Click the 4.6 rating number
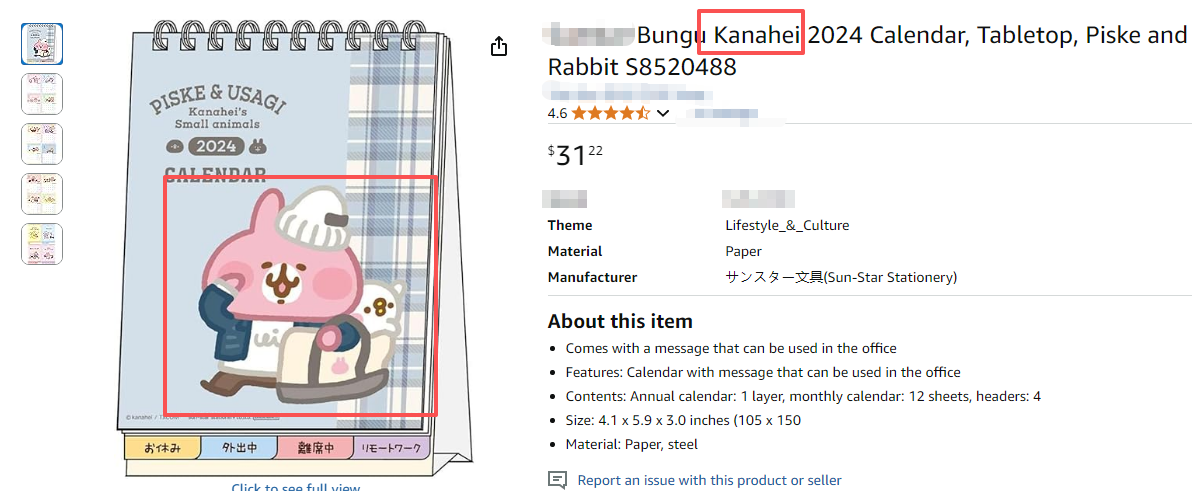 point(557,113)
